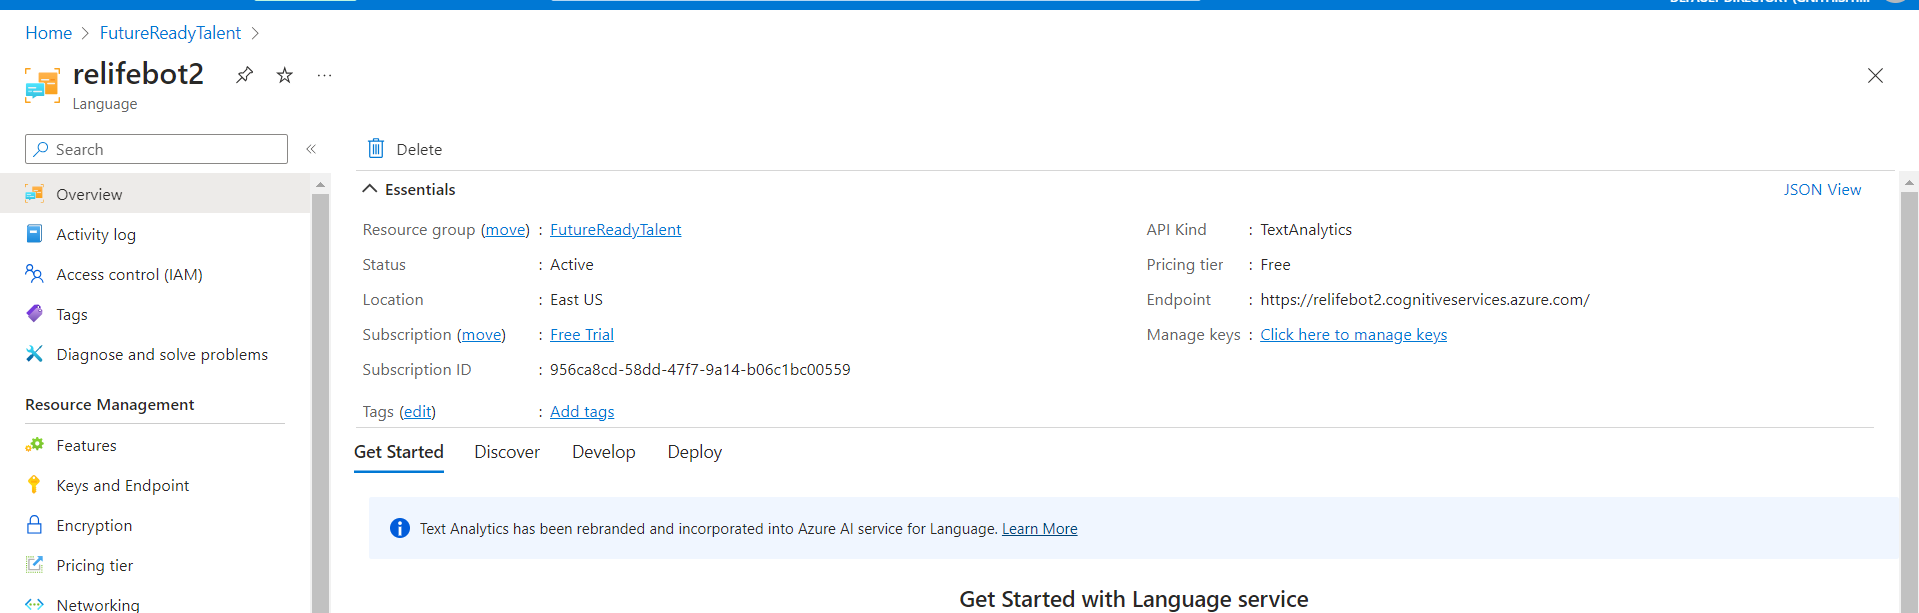Click the Active status value
Viewport: 1919px width, 613px height.
572,264
